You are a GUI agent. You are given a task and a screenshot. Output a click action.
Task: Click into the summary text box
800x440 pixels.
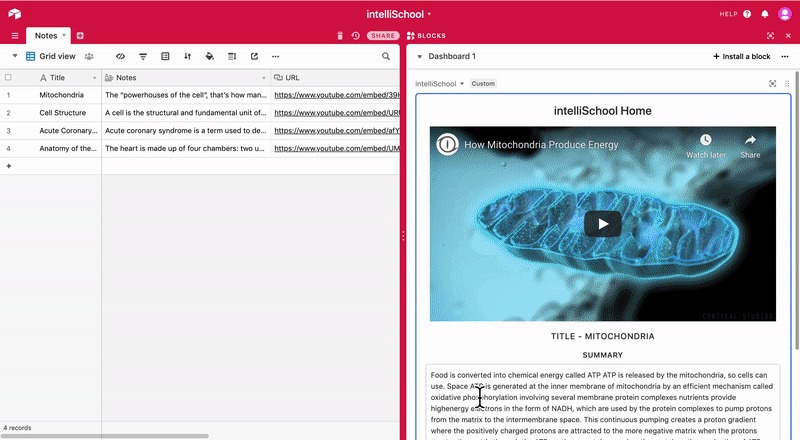coord(603,402)
